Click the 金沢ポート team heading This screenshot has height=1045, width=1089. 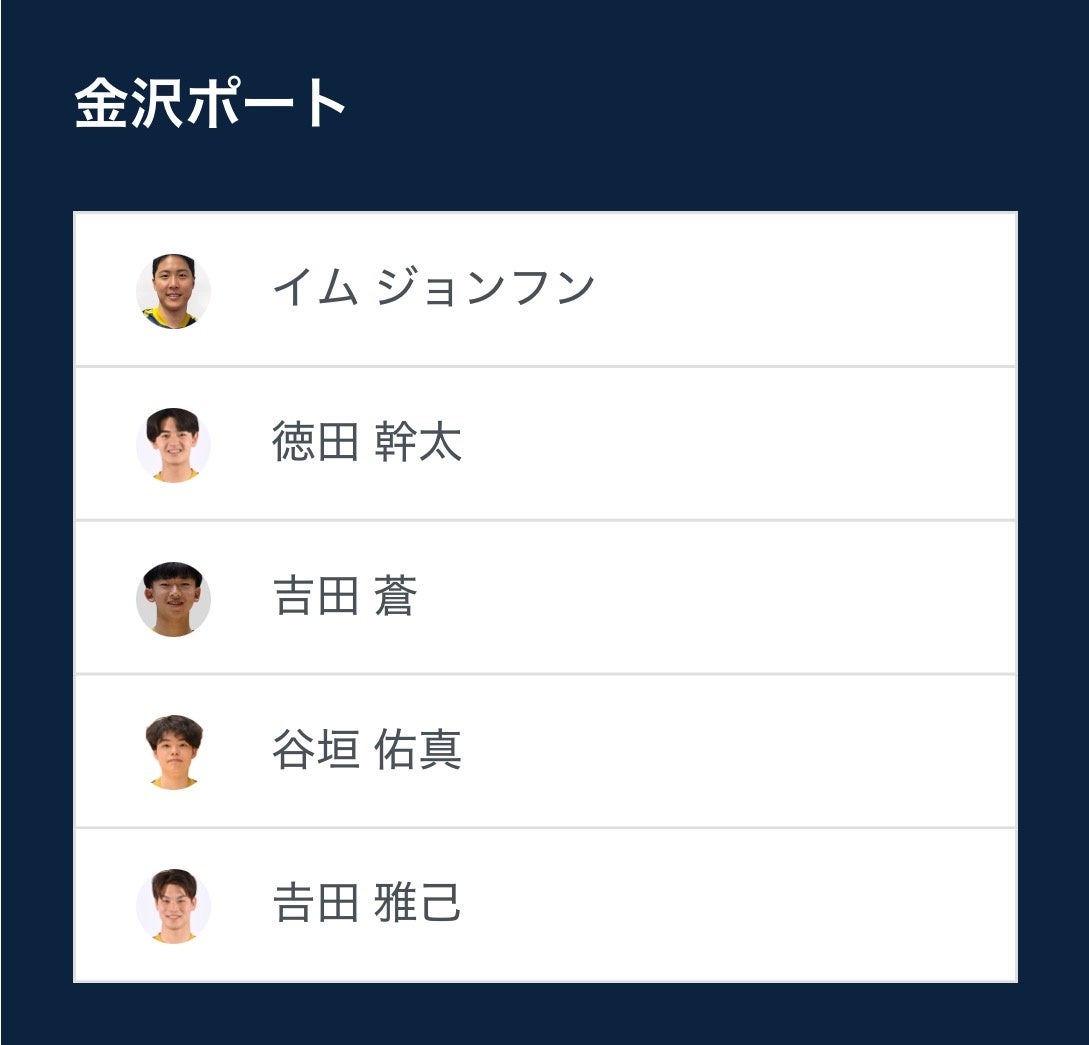[x=211, y=103]
